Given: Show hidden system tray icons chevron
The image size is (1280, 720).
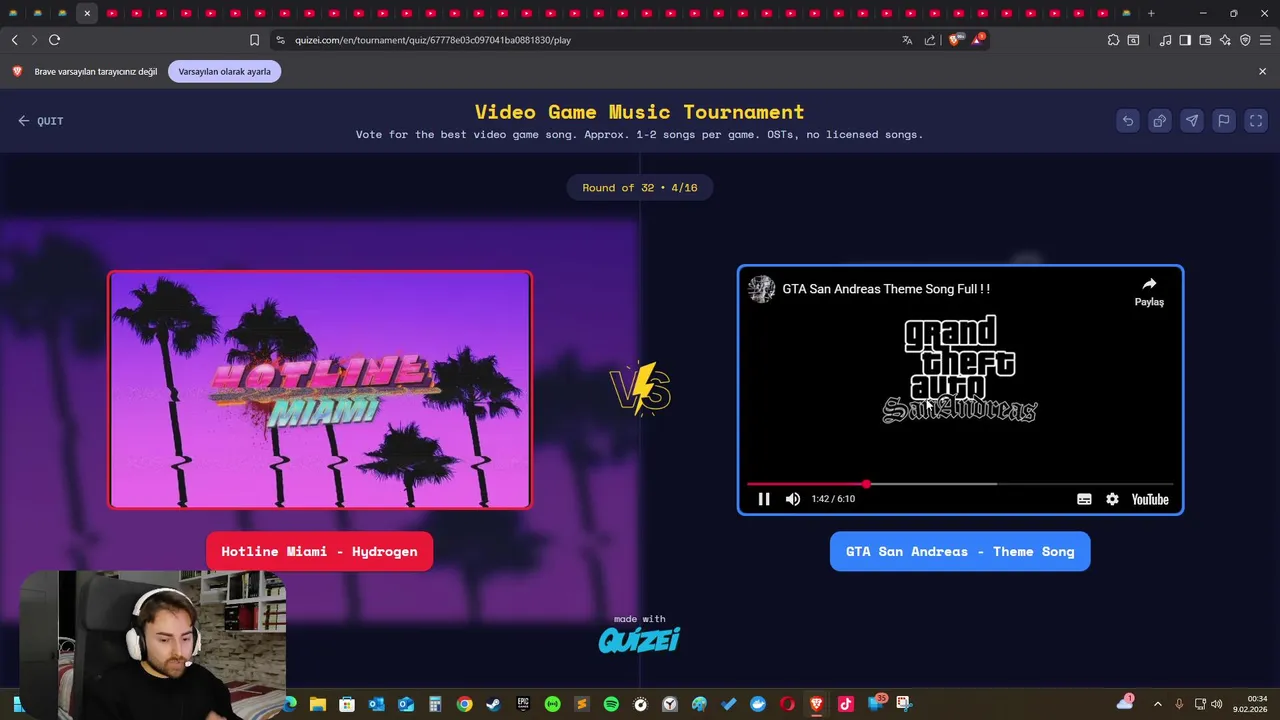Looking at the screenshot, I should click(1158, 704).
